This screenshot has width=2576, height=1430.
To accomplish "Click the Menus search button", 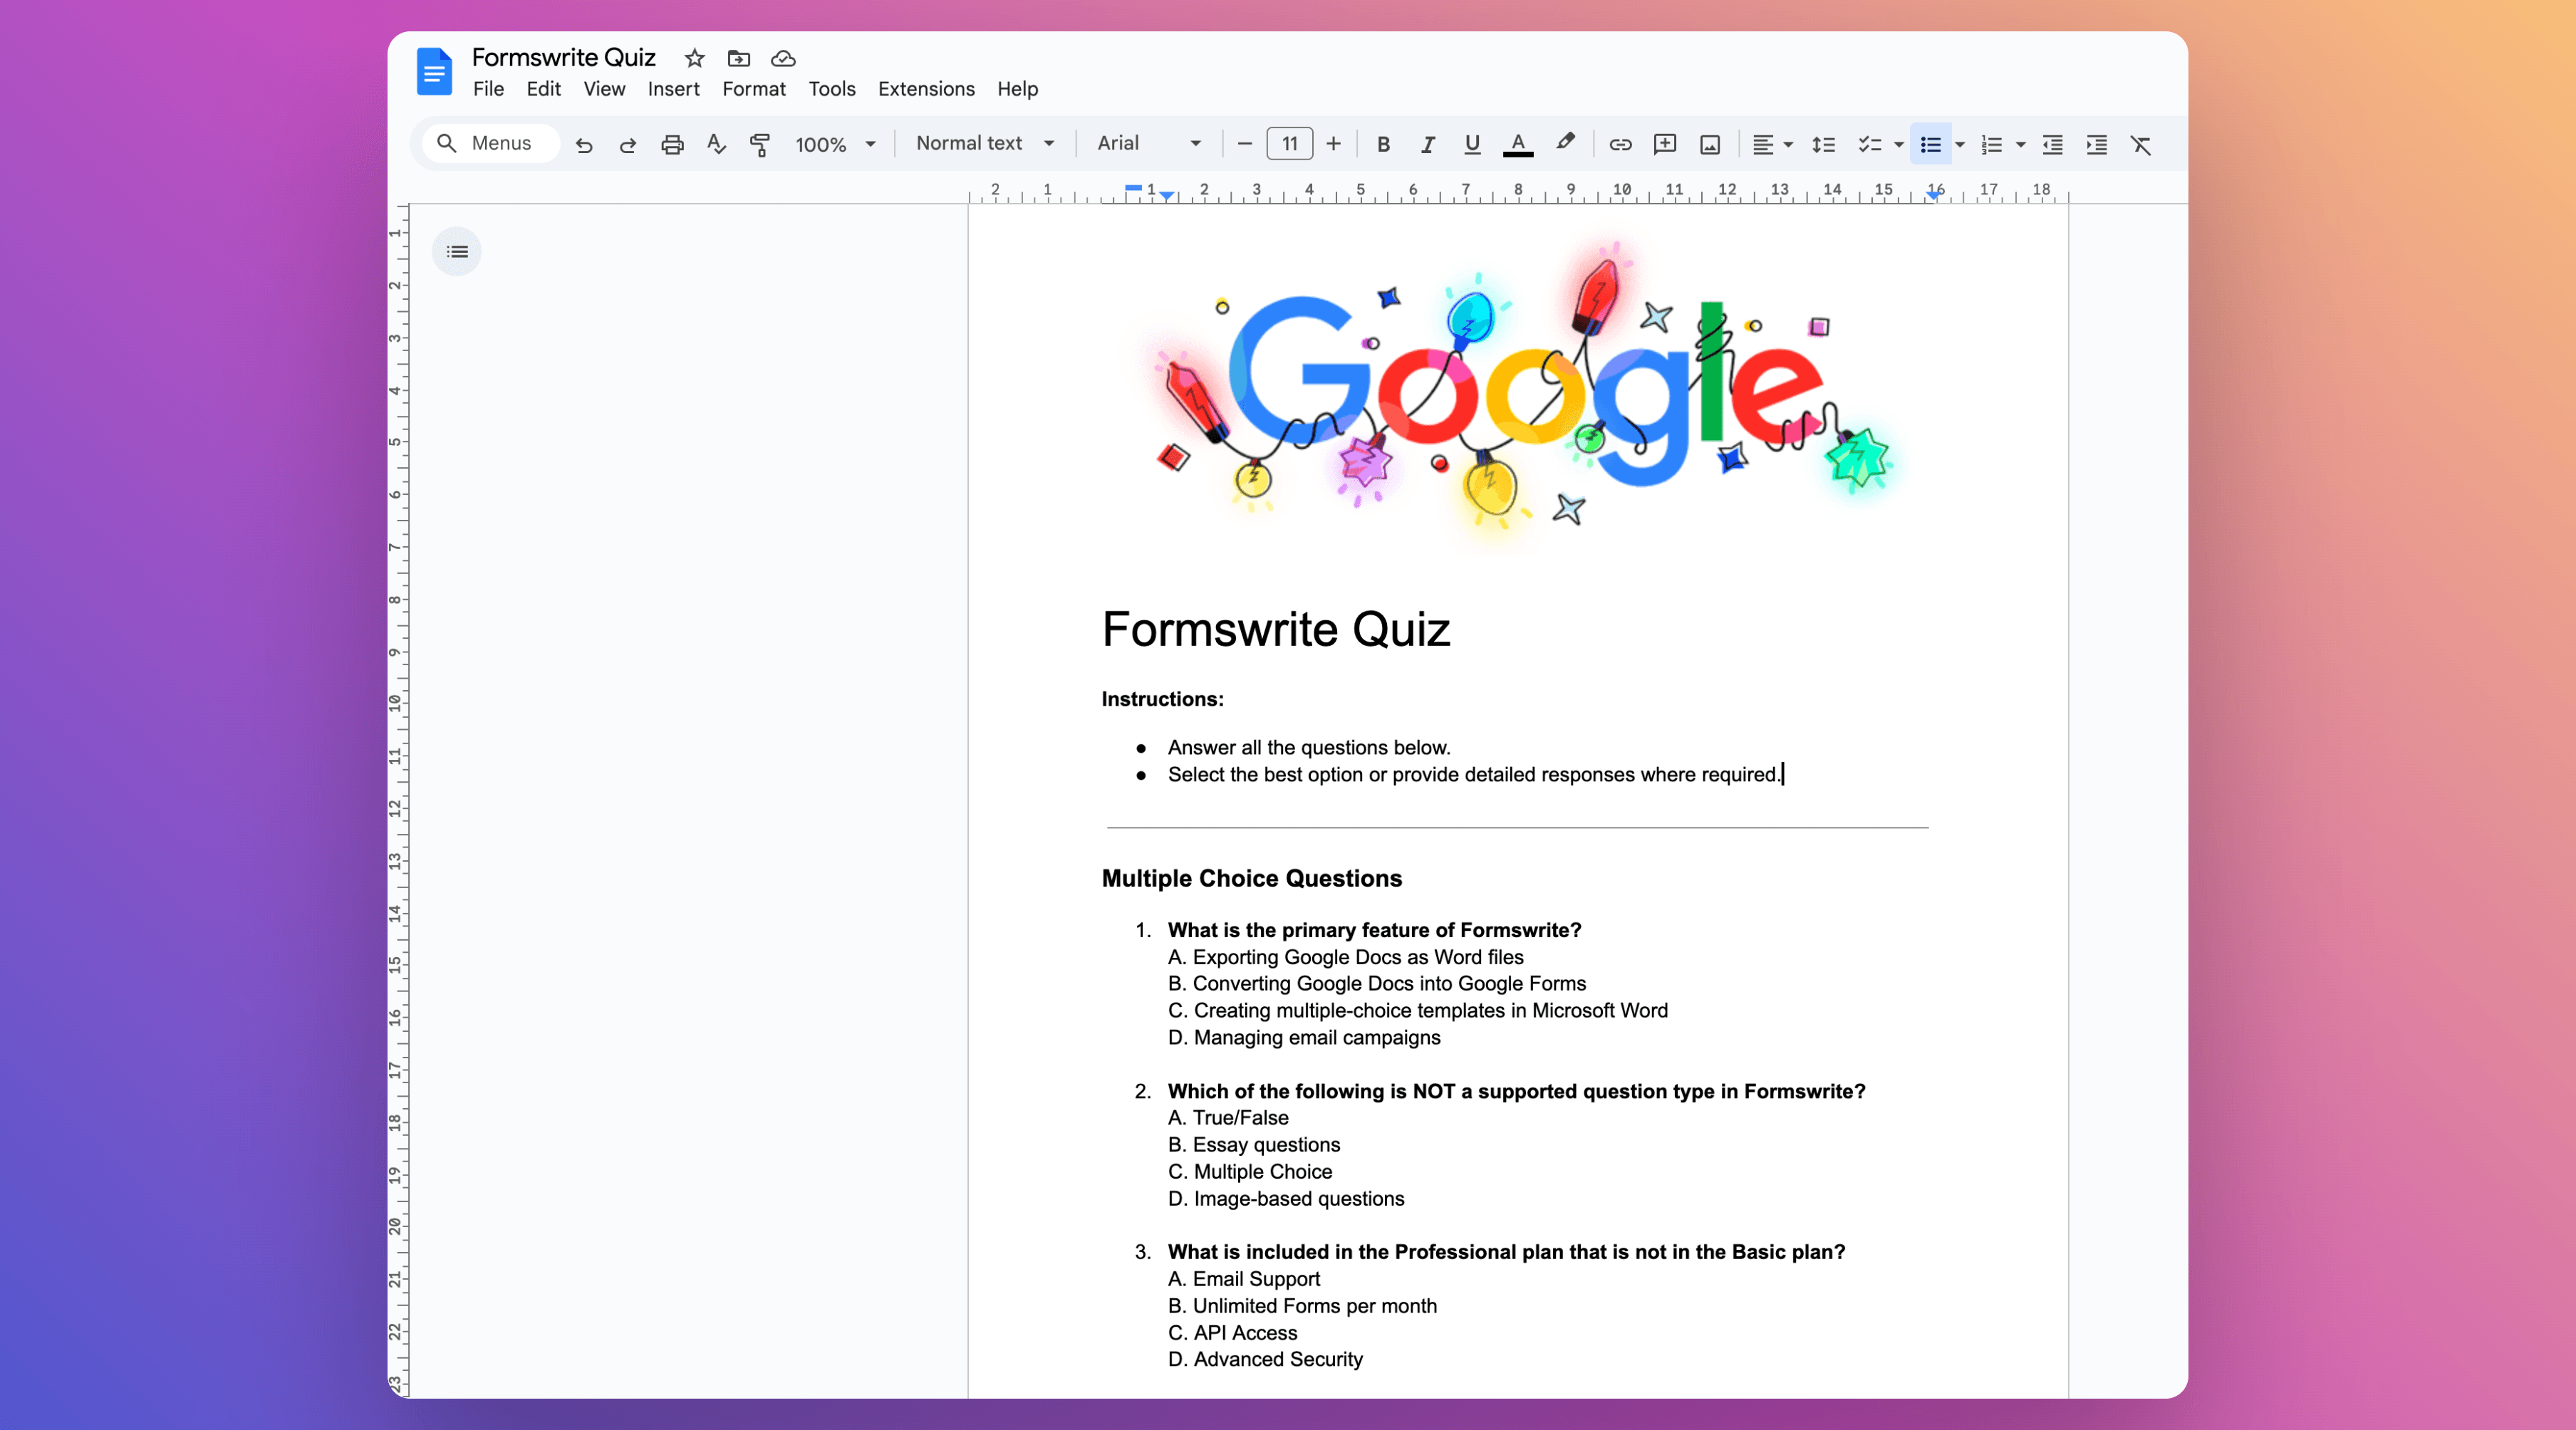I will [489, 143].
